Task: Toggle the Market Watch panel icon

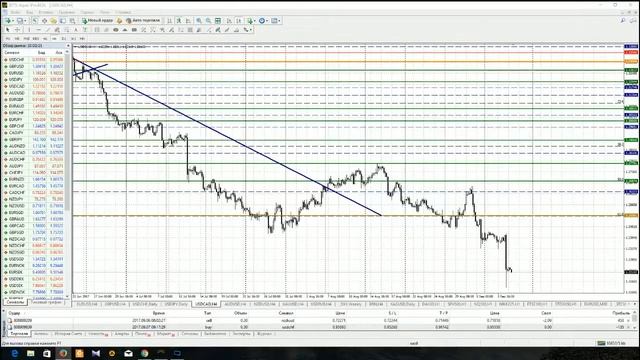Action: [35, 20]
